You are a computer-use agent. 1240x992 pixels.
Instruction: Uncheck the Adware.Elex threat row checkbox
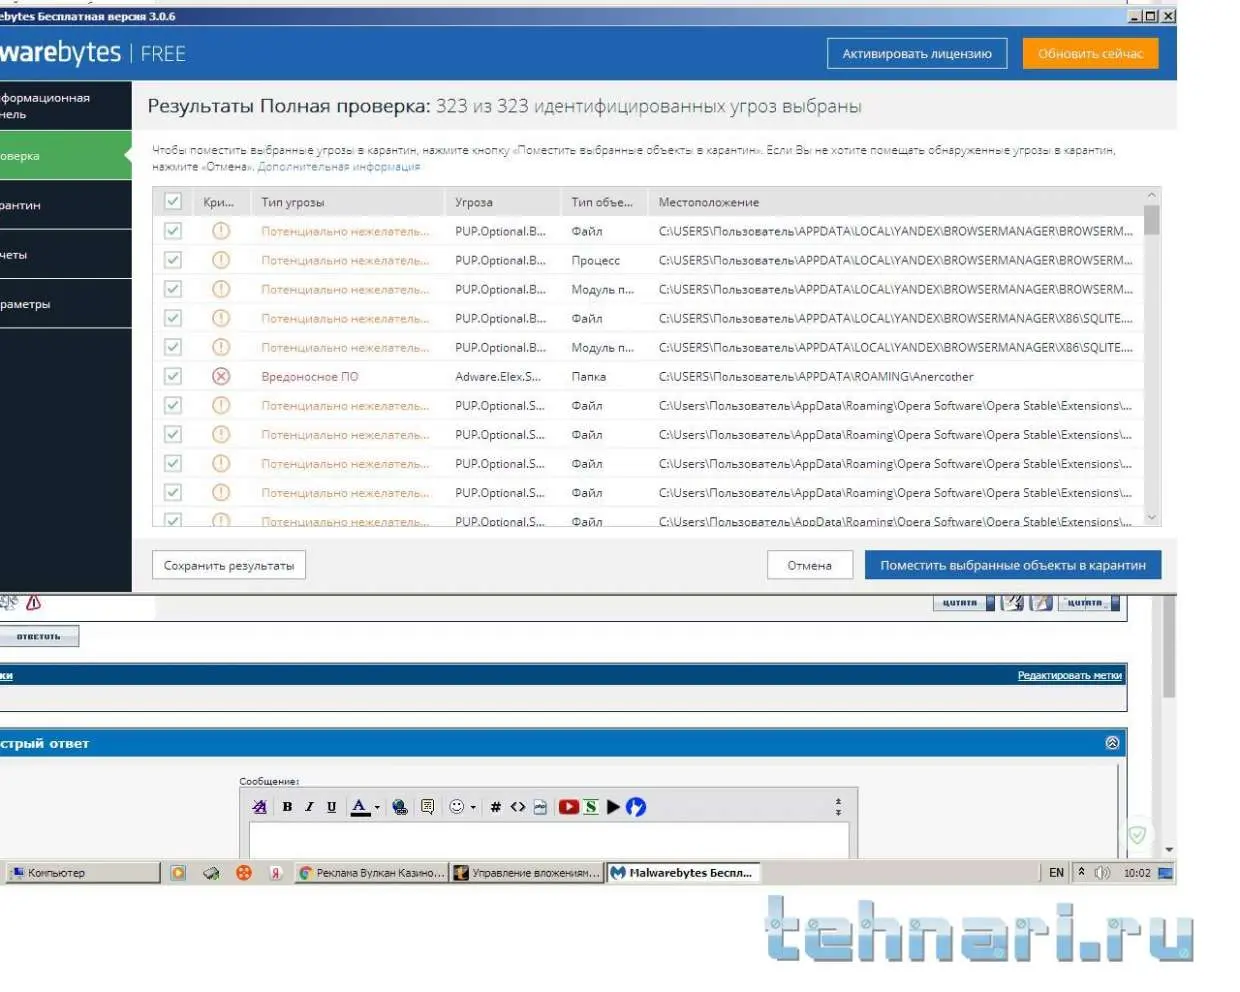(x=173, y=377)
